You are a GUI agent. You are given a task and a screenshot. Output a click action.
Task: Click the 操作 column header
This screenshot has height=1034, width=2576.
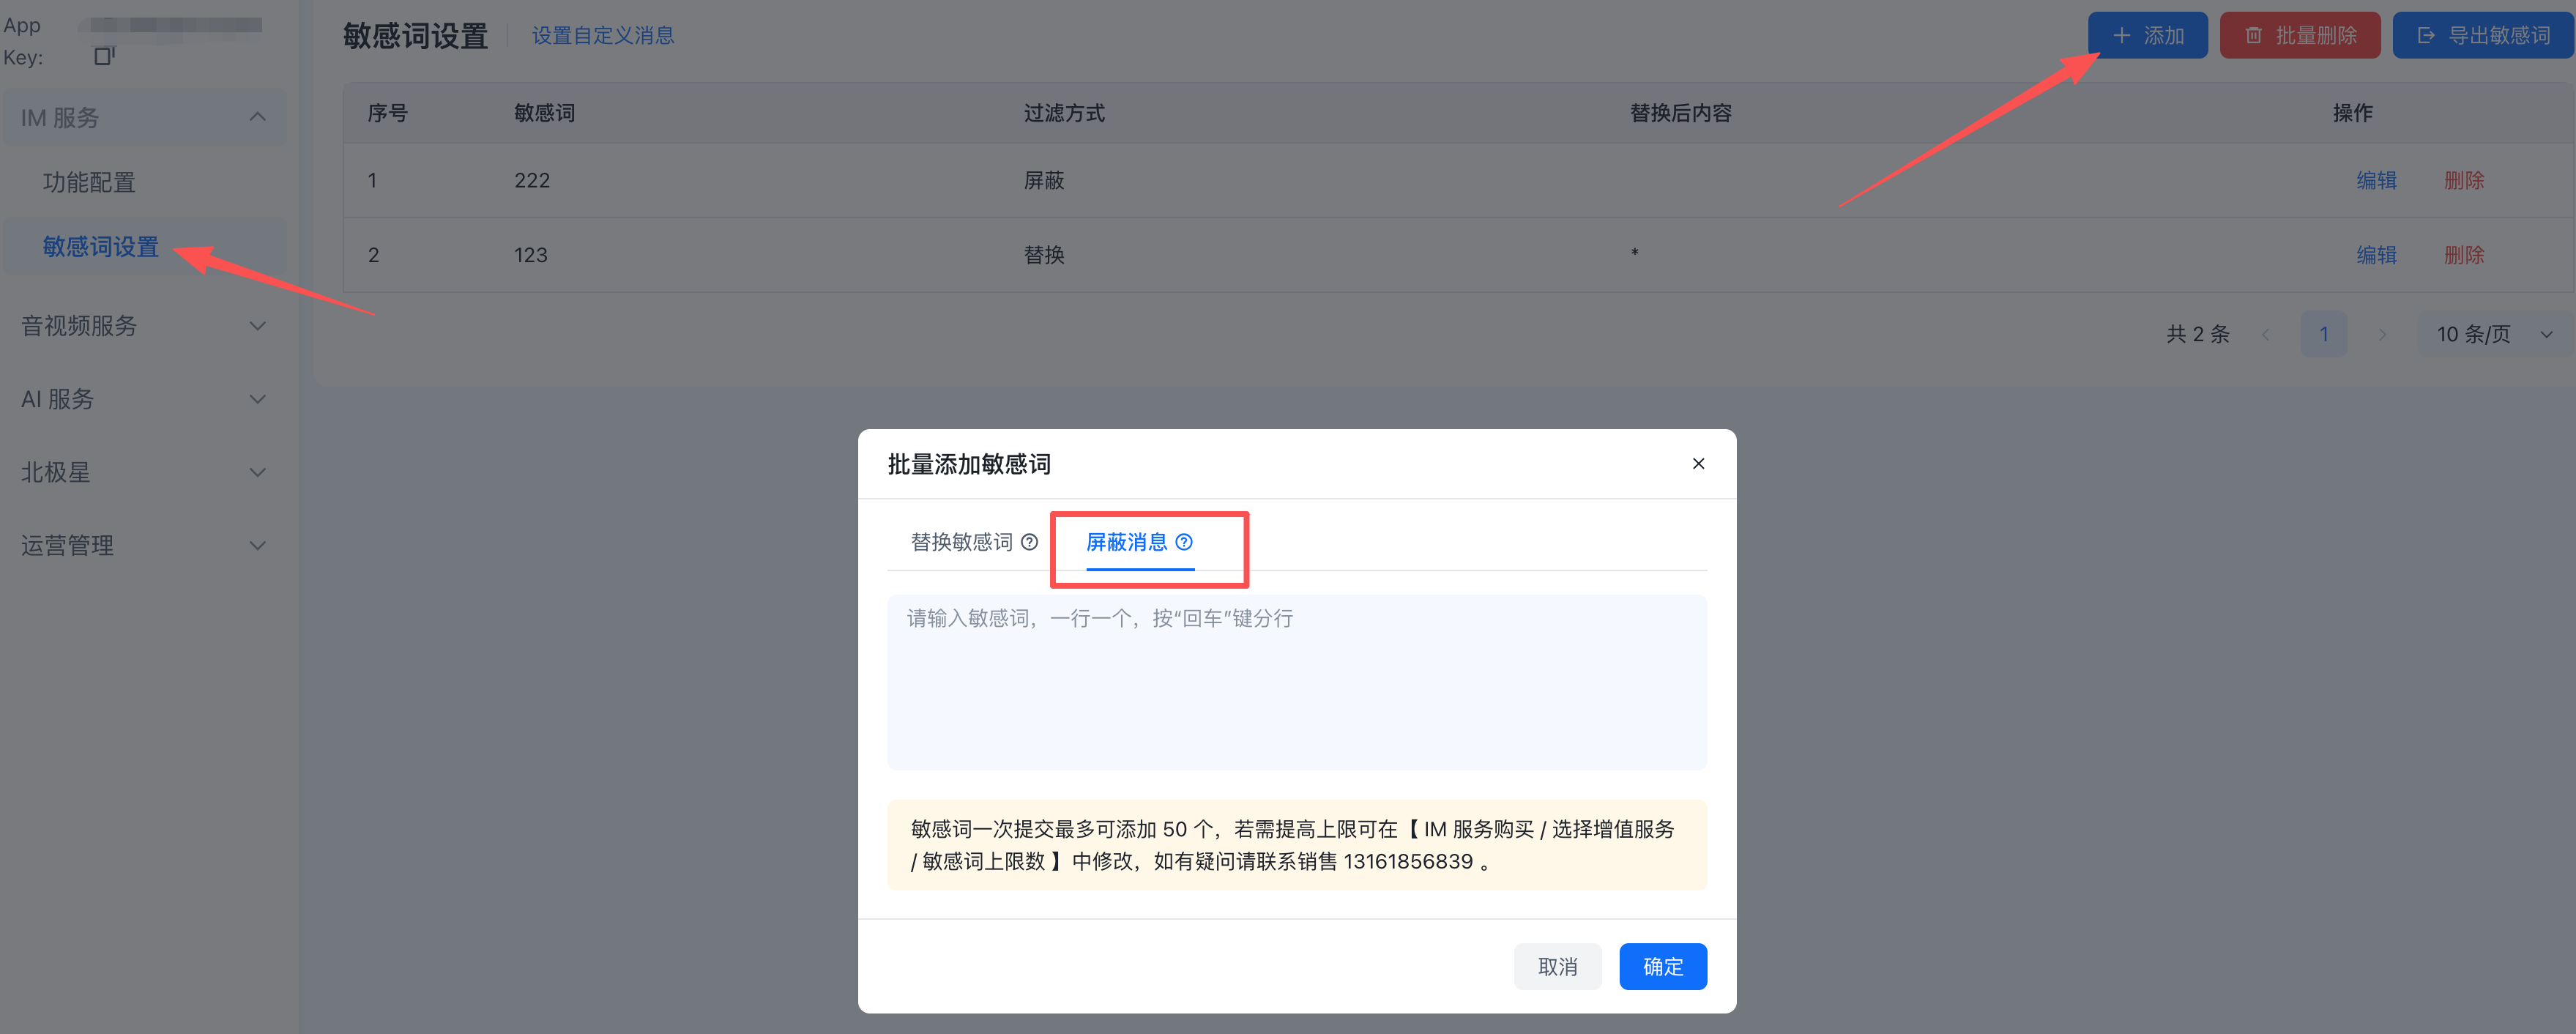point(2352,113)
